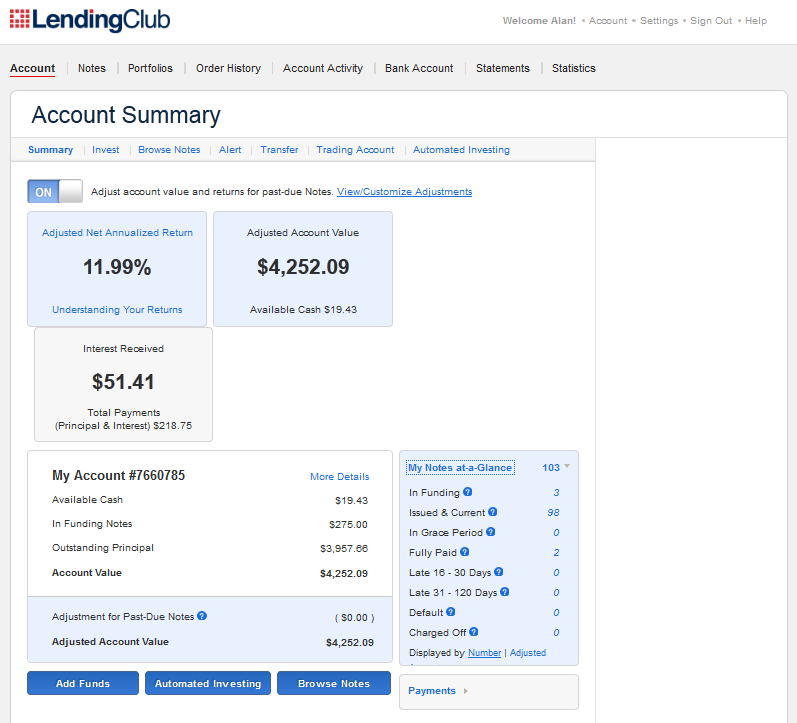Select the Summary sub-tab
This screenshot has height=723, width=797.
(x=50, y=150)
